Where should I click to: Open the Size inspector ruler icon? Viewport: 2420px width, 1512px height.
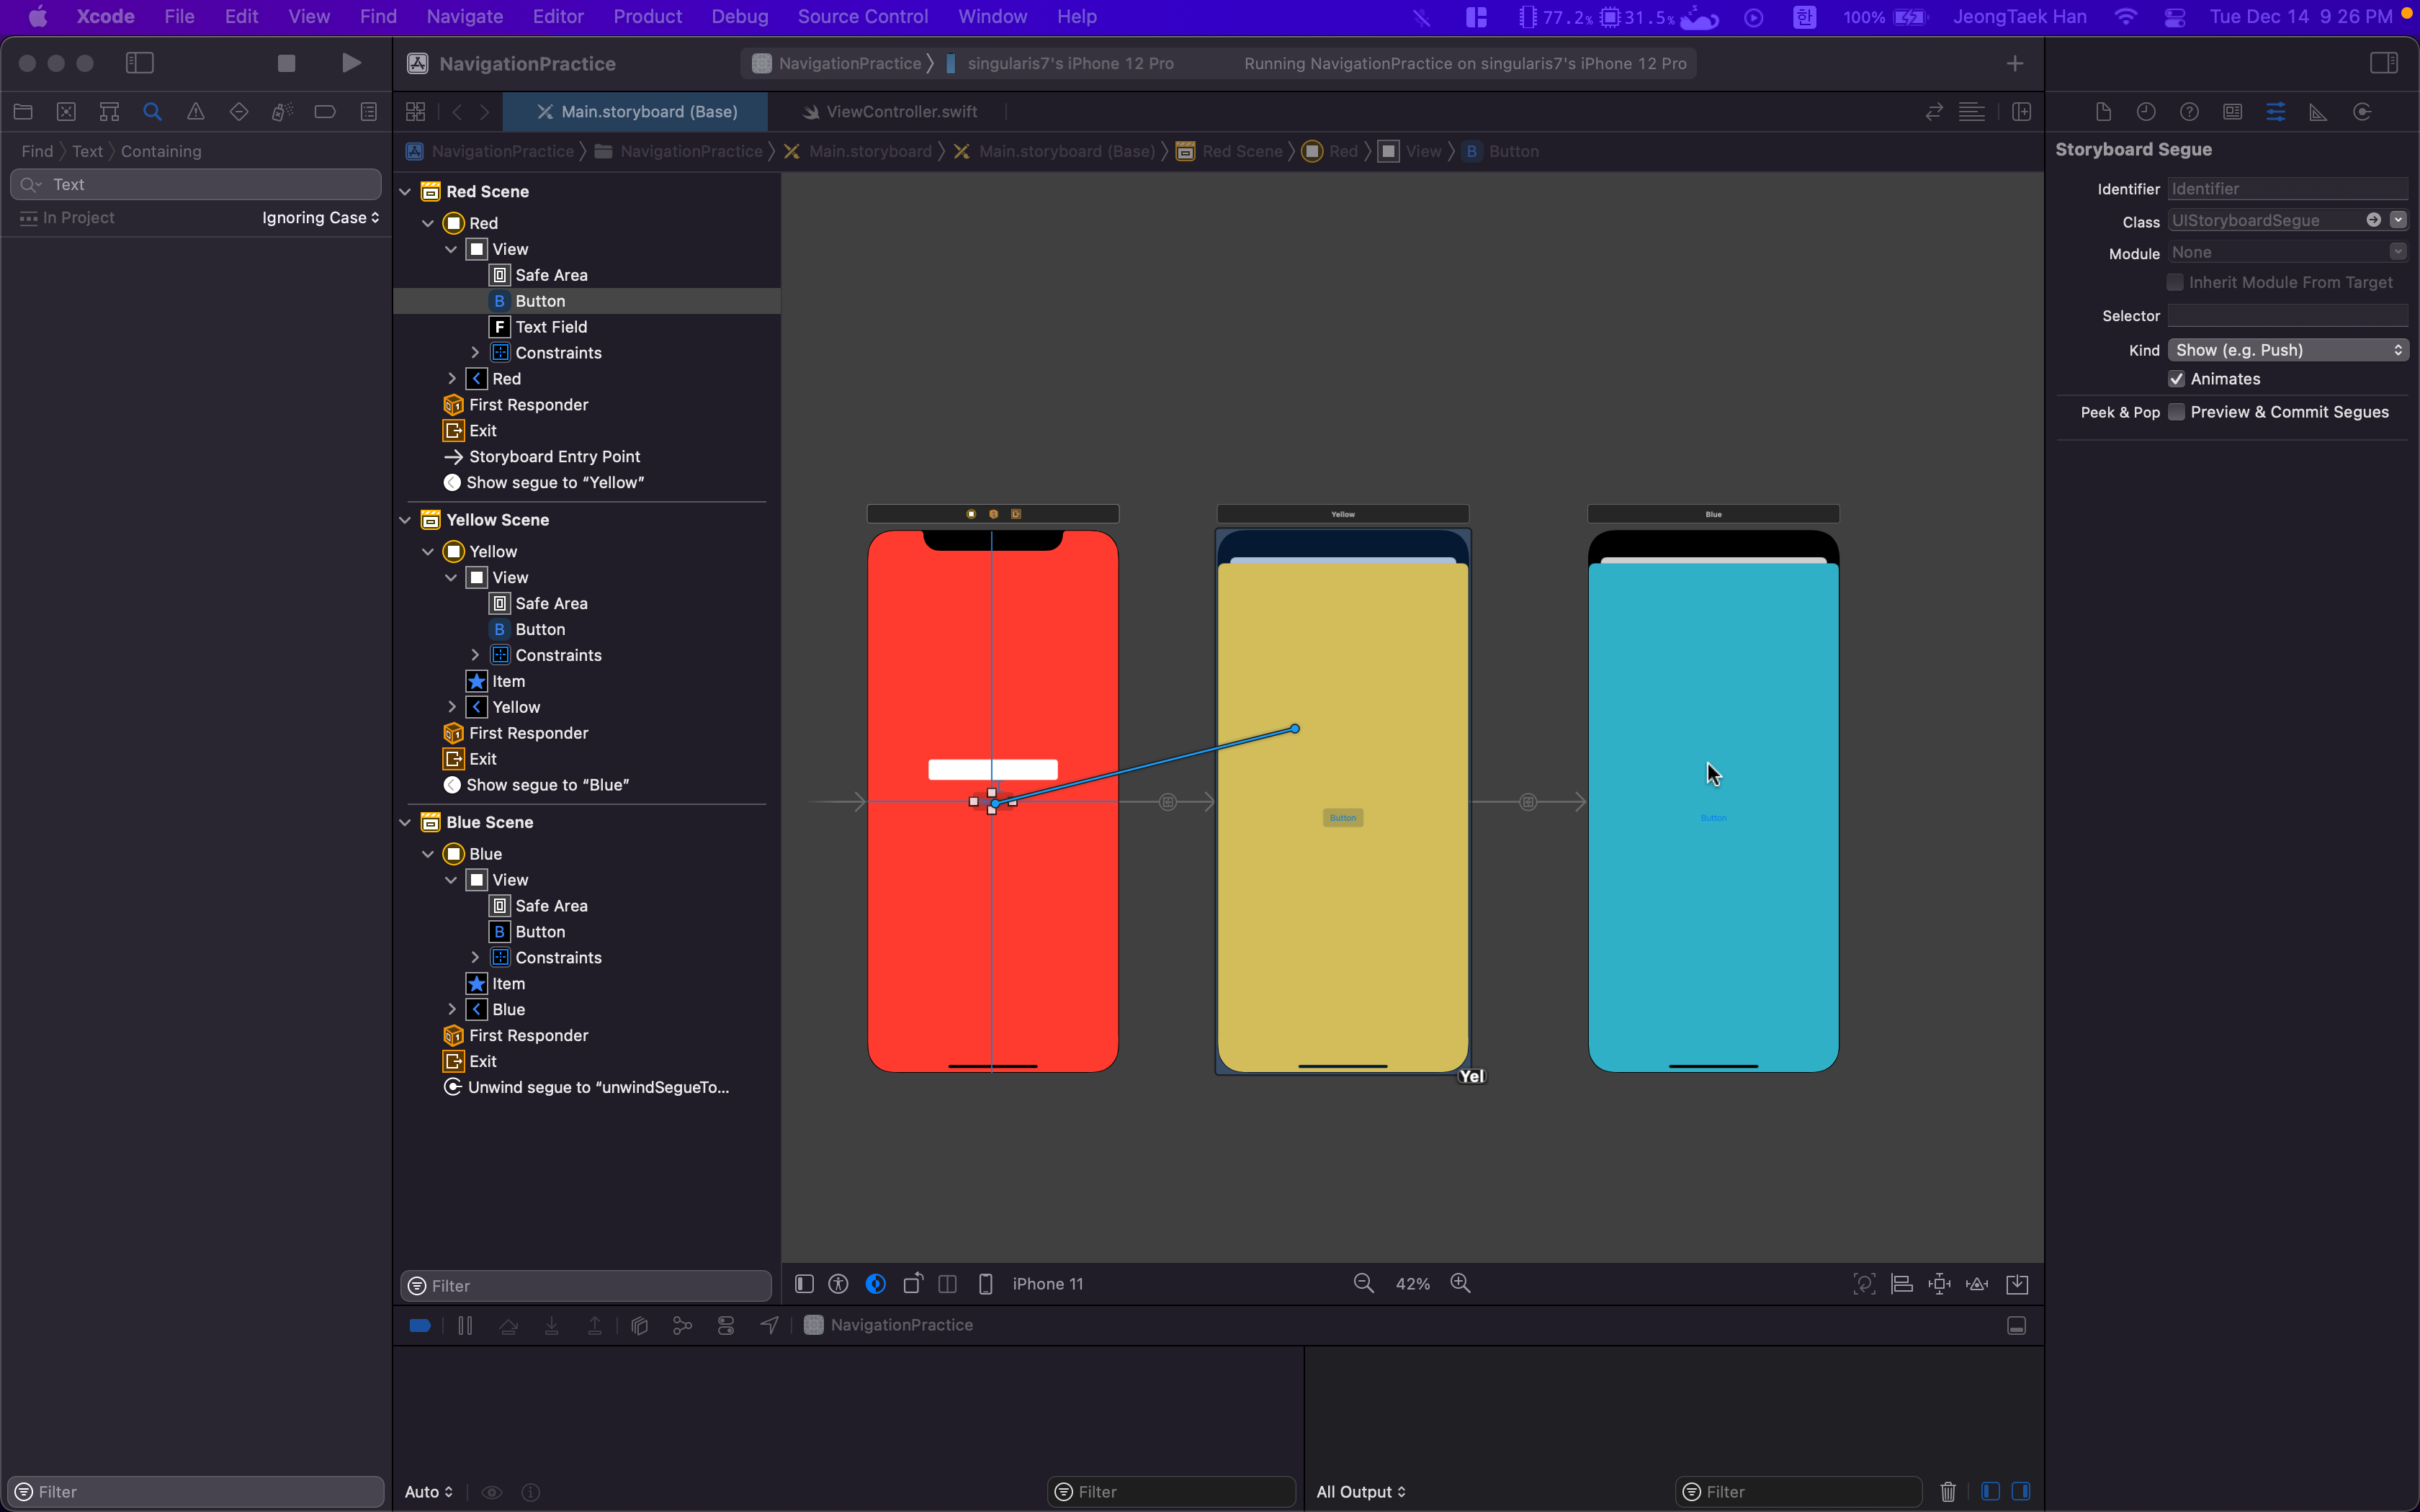pos(2318,112)
